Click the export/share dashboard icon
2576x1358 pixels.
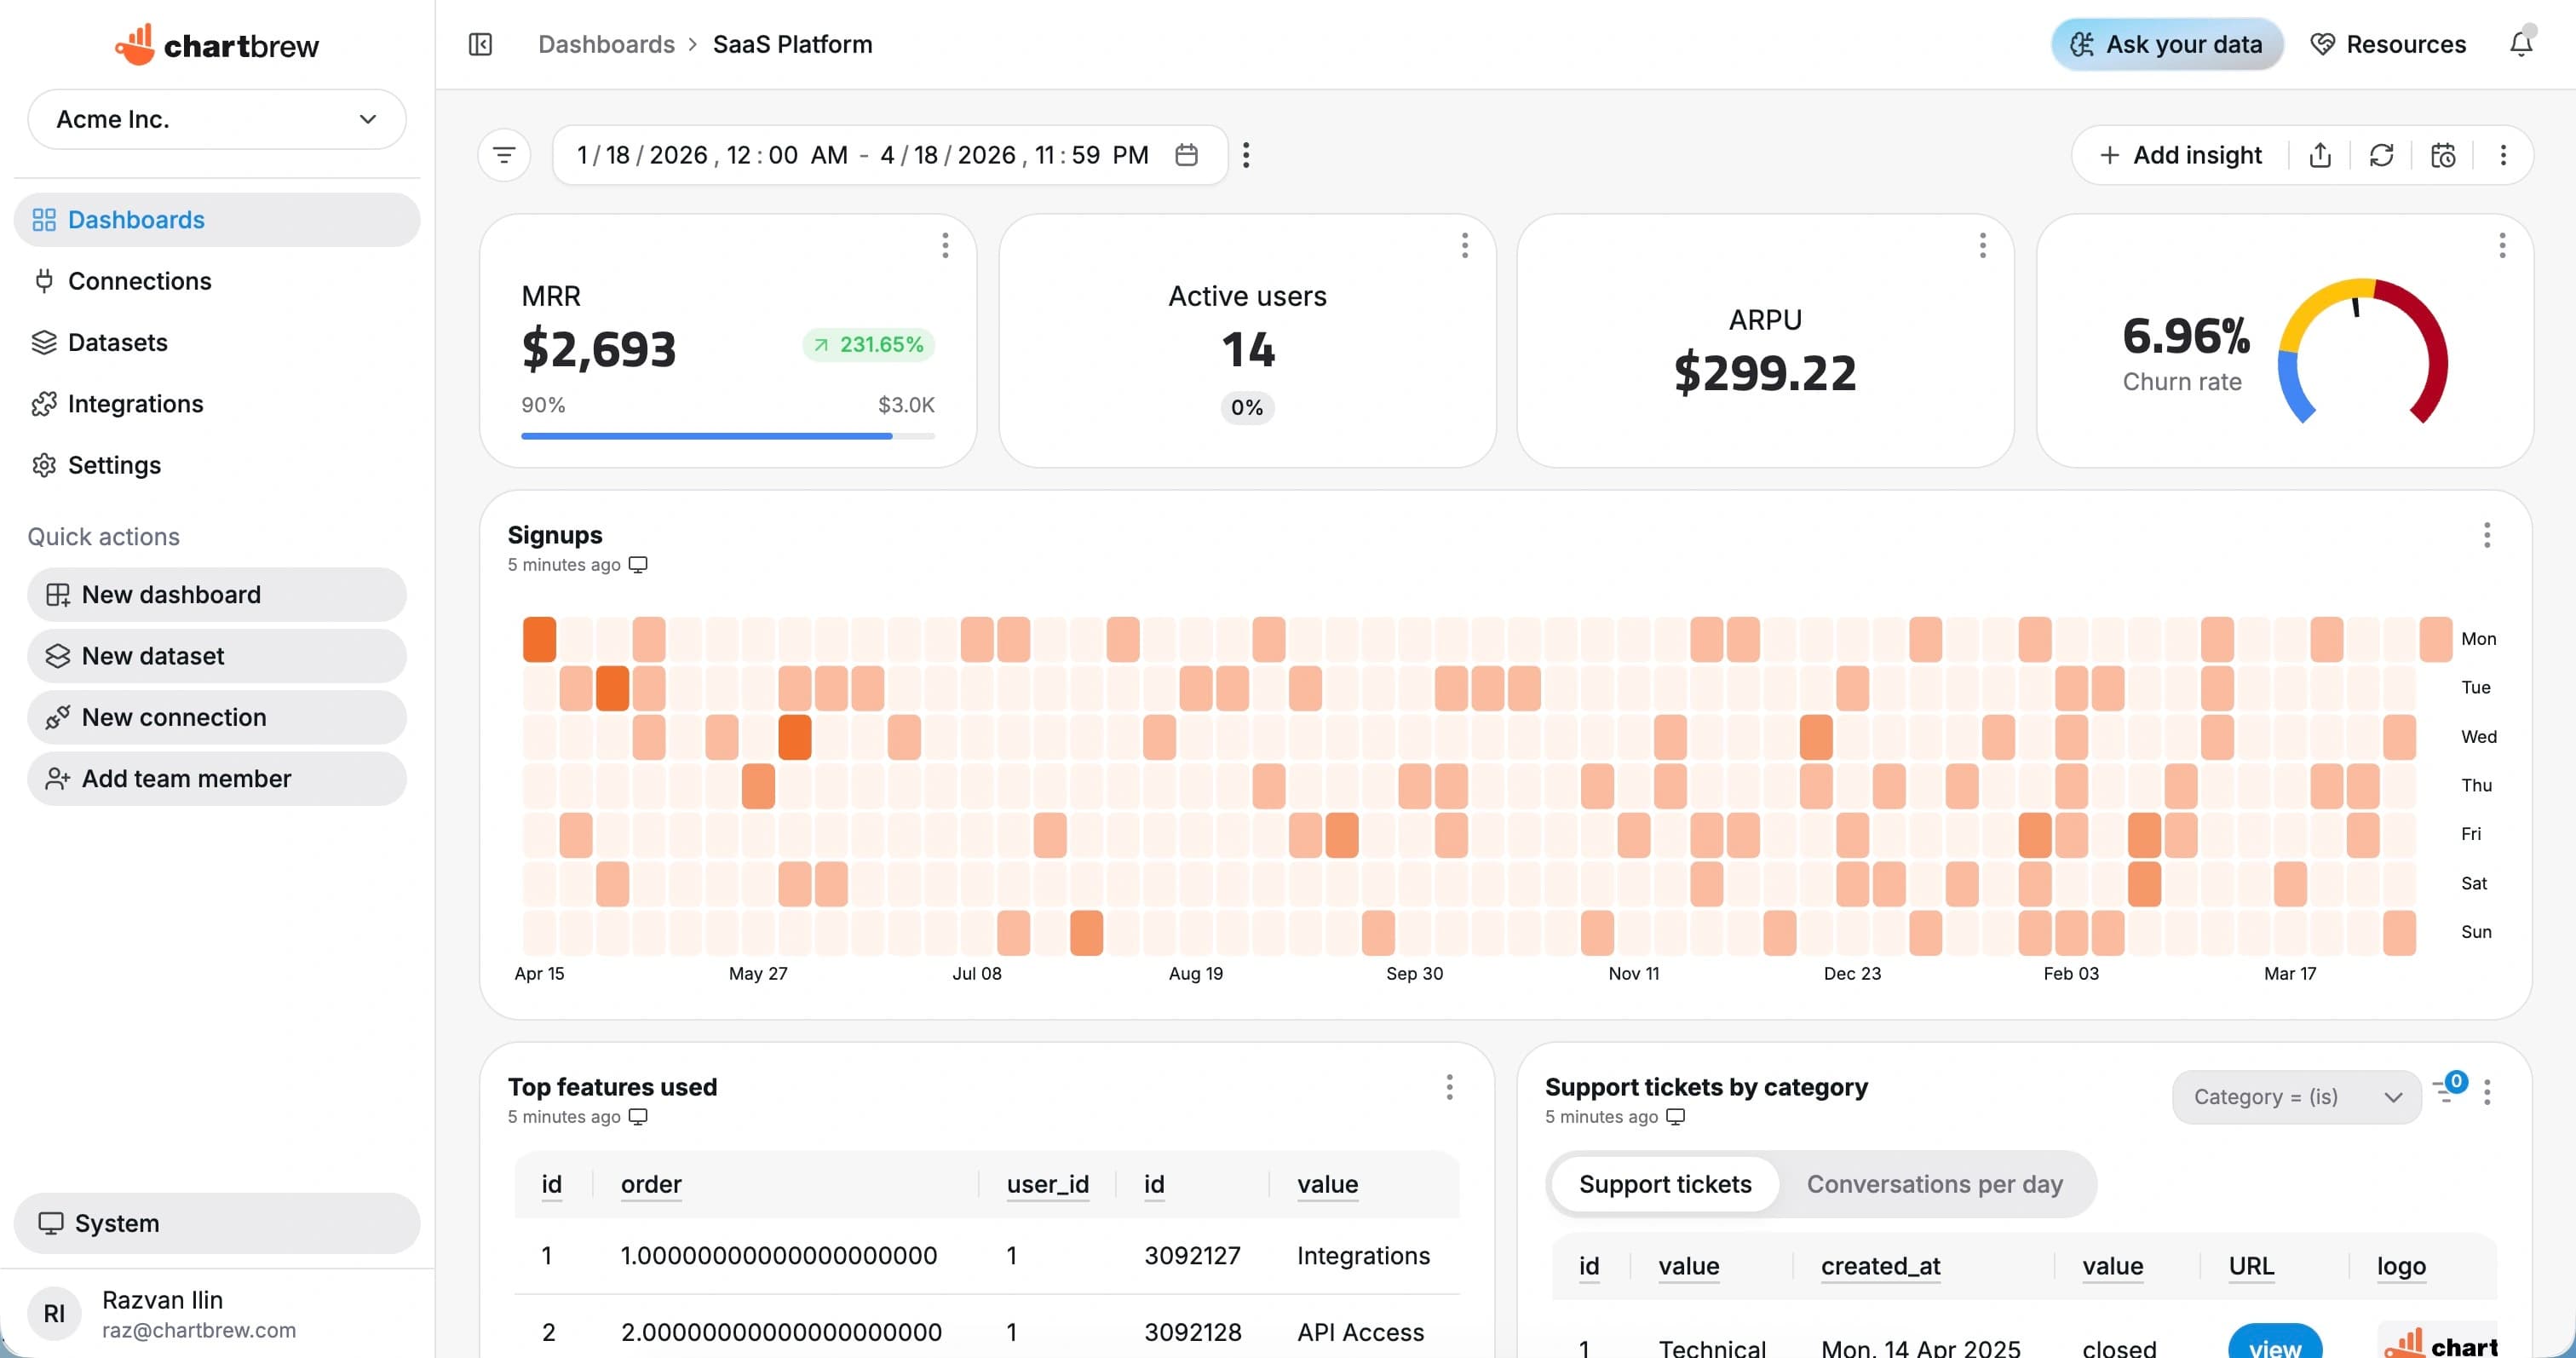coord(2320,155)
